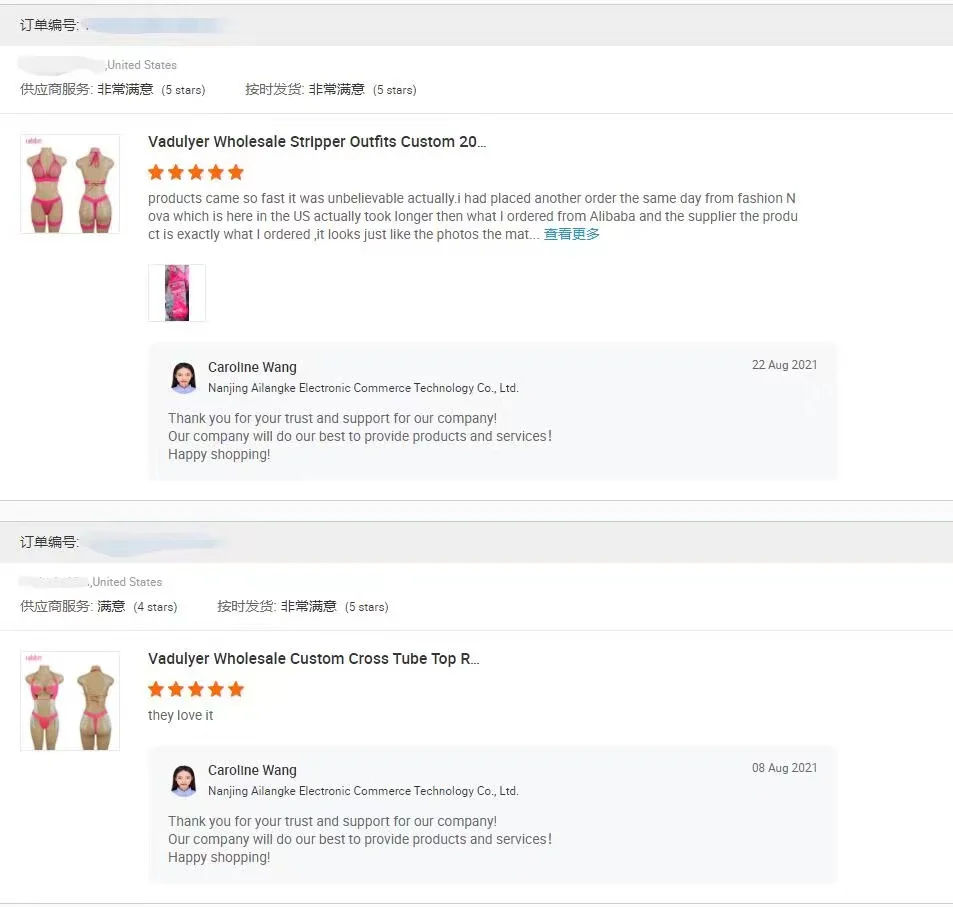This screenshot has height=907, width=953.
Task: Click third star of Stripper Outfits review rating
Action: [196, 172]
